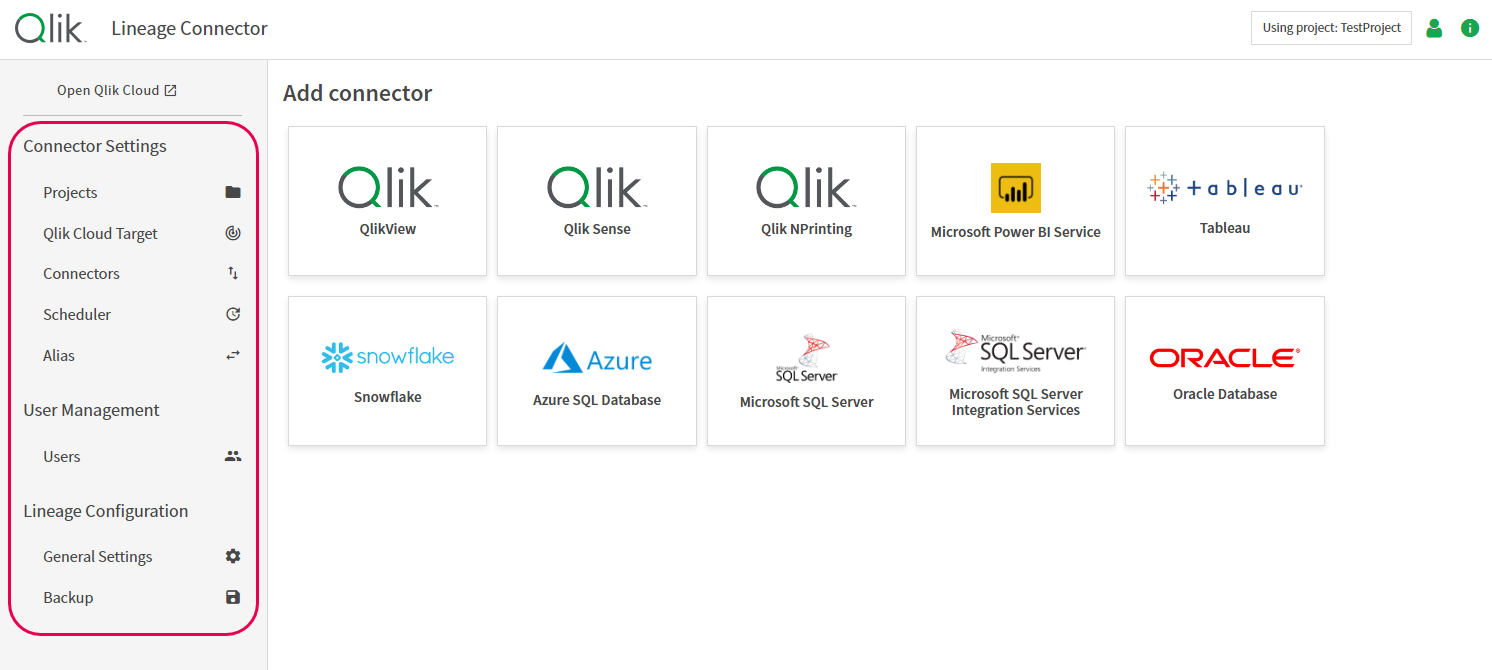Open Users via the people icon
This screenshot has width=1492, height=670.
coord(232,455)
